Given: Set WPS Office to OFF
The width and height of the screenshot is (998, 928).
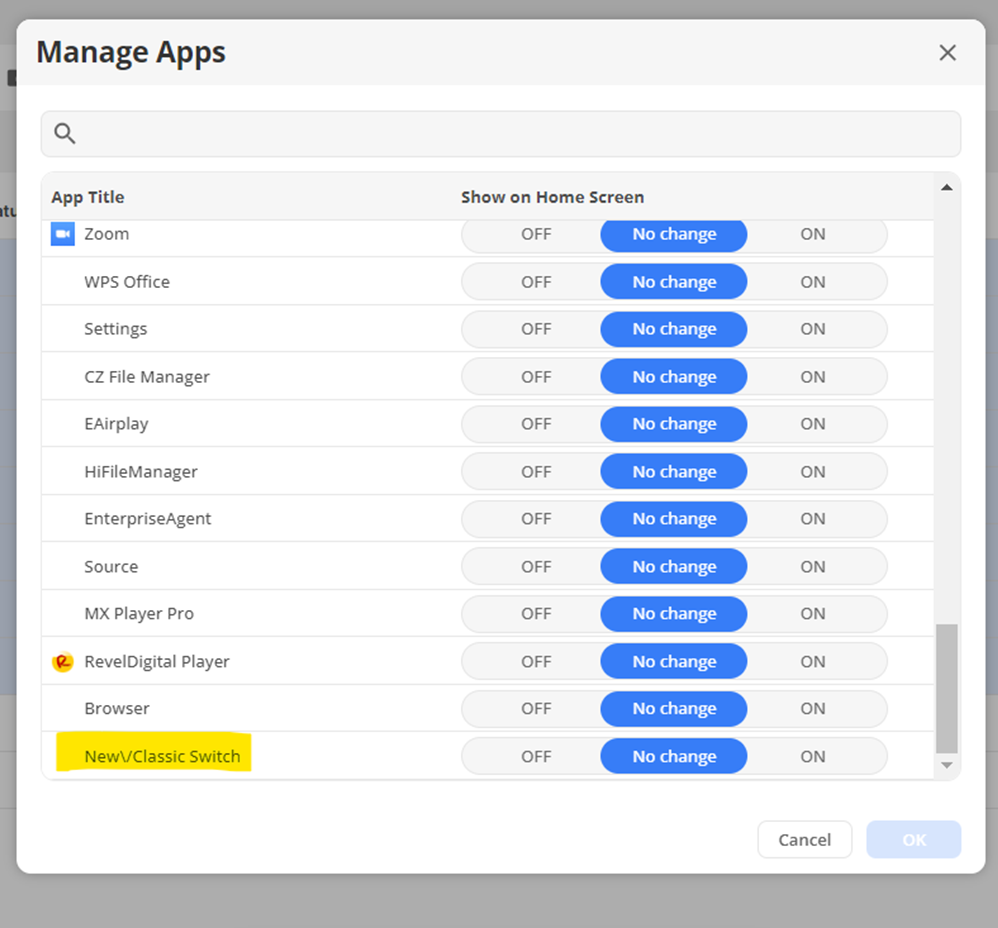Looking at the screenshot, I should [536, 282].
